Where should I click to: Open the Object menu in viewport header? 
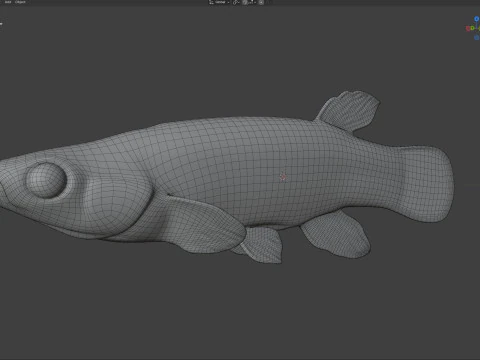click(x=20, y=2)
